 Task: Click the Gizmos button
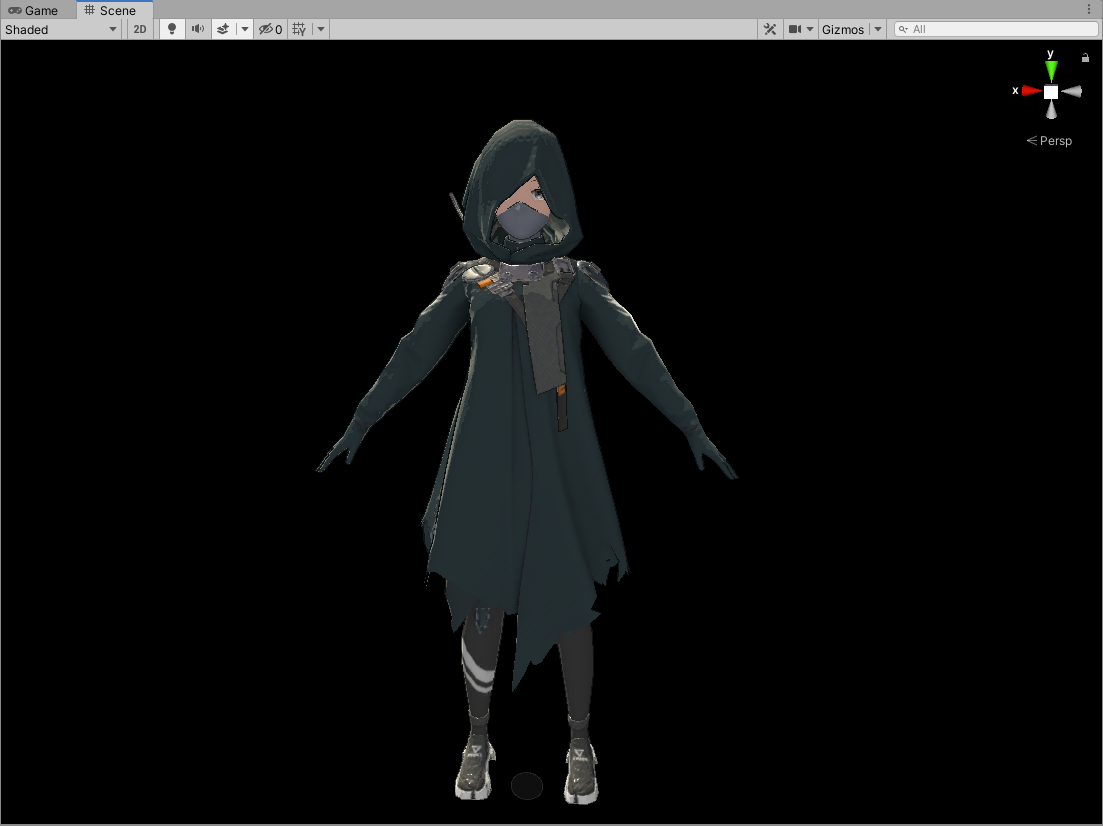(842, 29)
